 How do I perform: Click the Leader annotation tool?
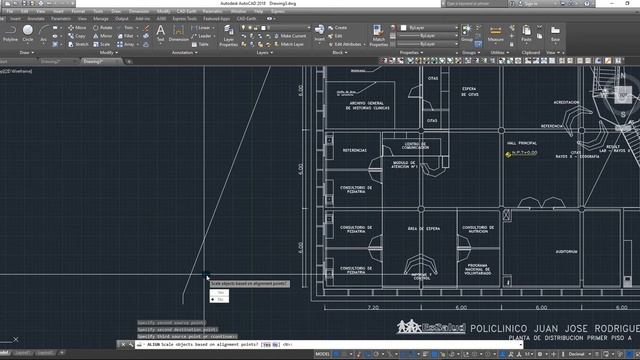[201, 36]
